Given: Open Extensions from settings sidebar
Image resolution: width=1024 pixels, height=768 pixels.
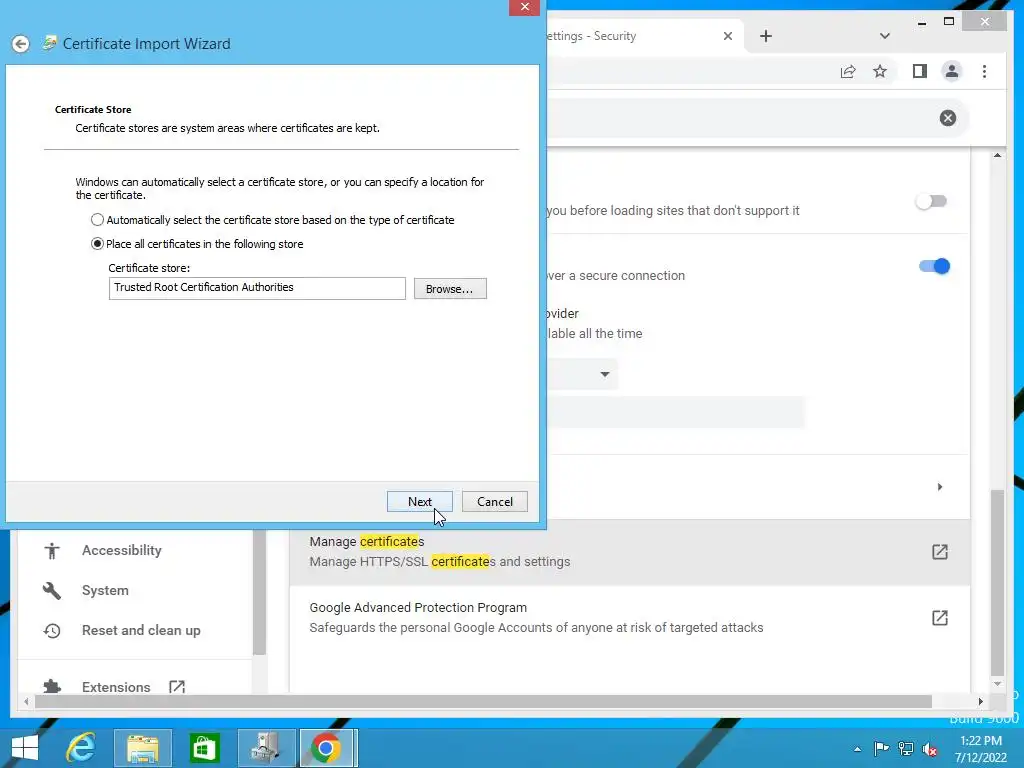Looking at the screenshot, I should [x=116, y=687].
